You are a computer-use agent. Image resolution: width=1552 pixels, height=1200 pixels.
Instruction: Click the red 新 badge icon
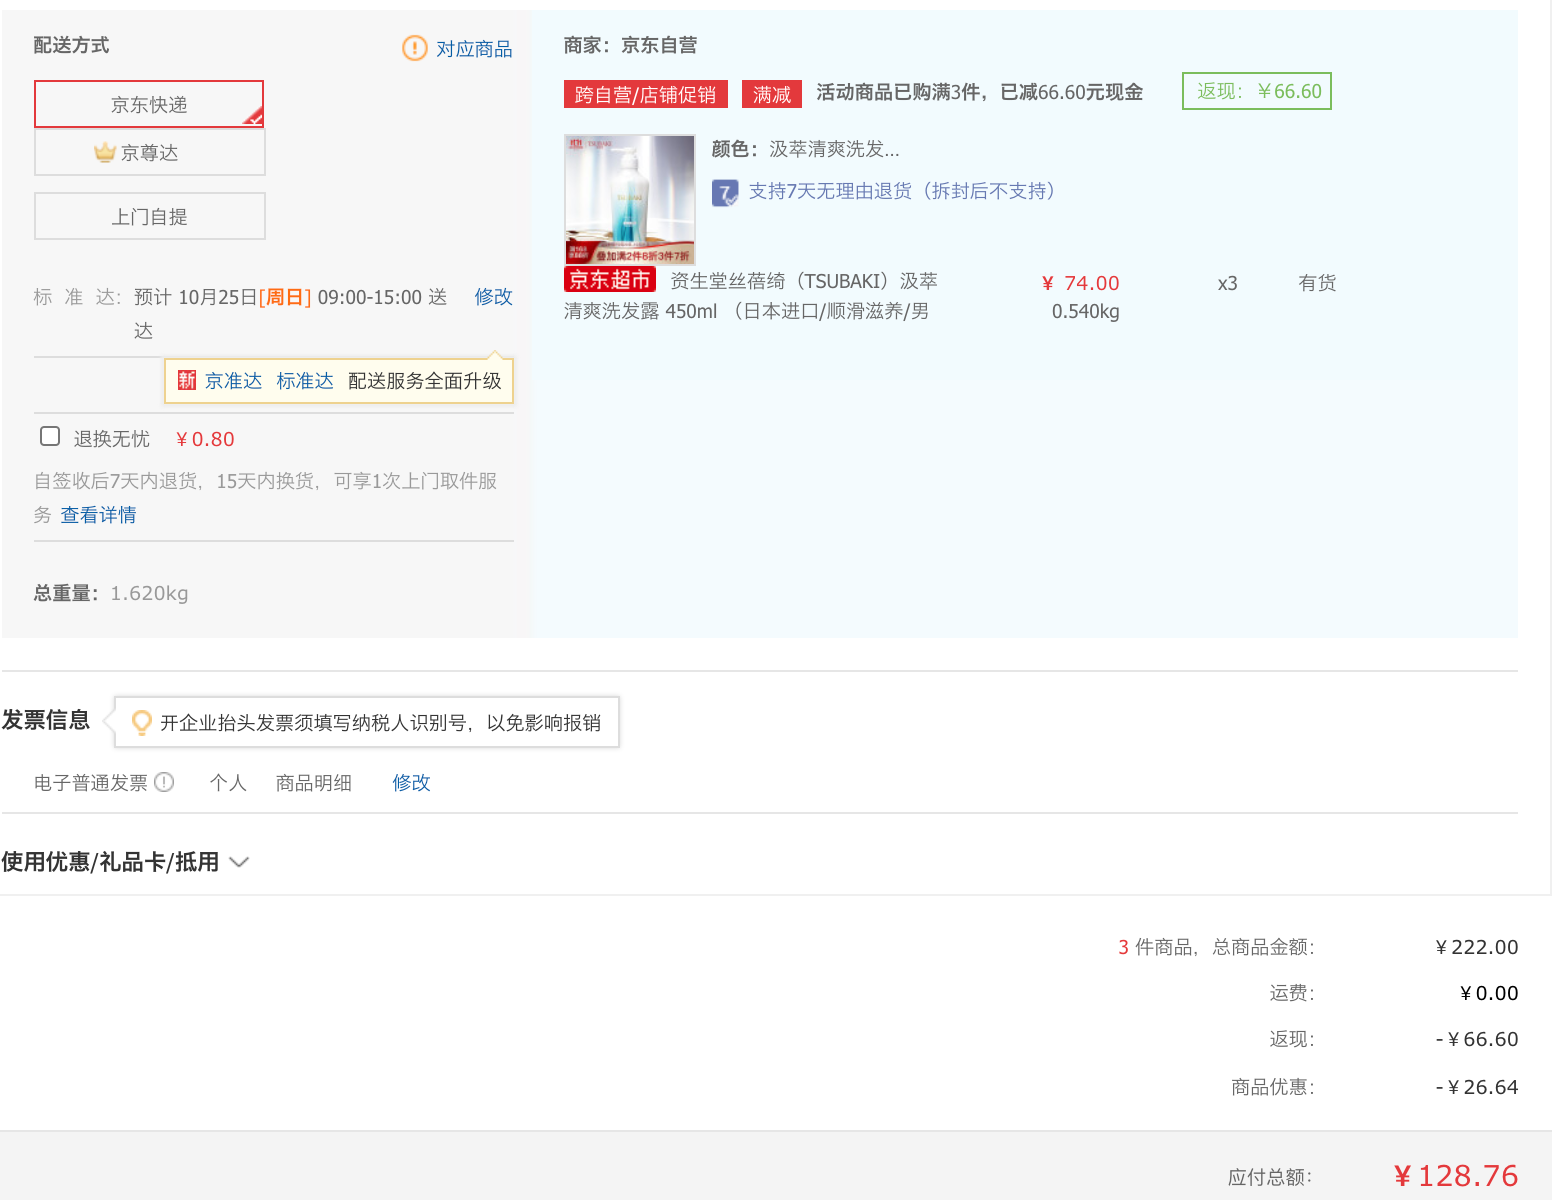[187, 380]
